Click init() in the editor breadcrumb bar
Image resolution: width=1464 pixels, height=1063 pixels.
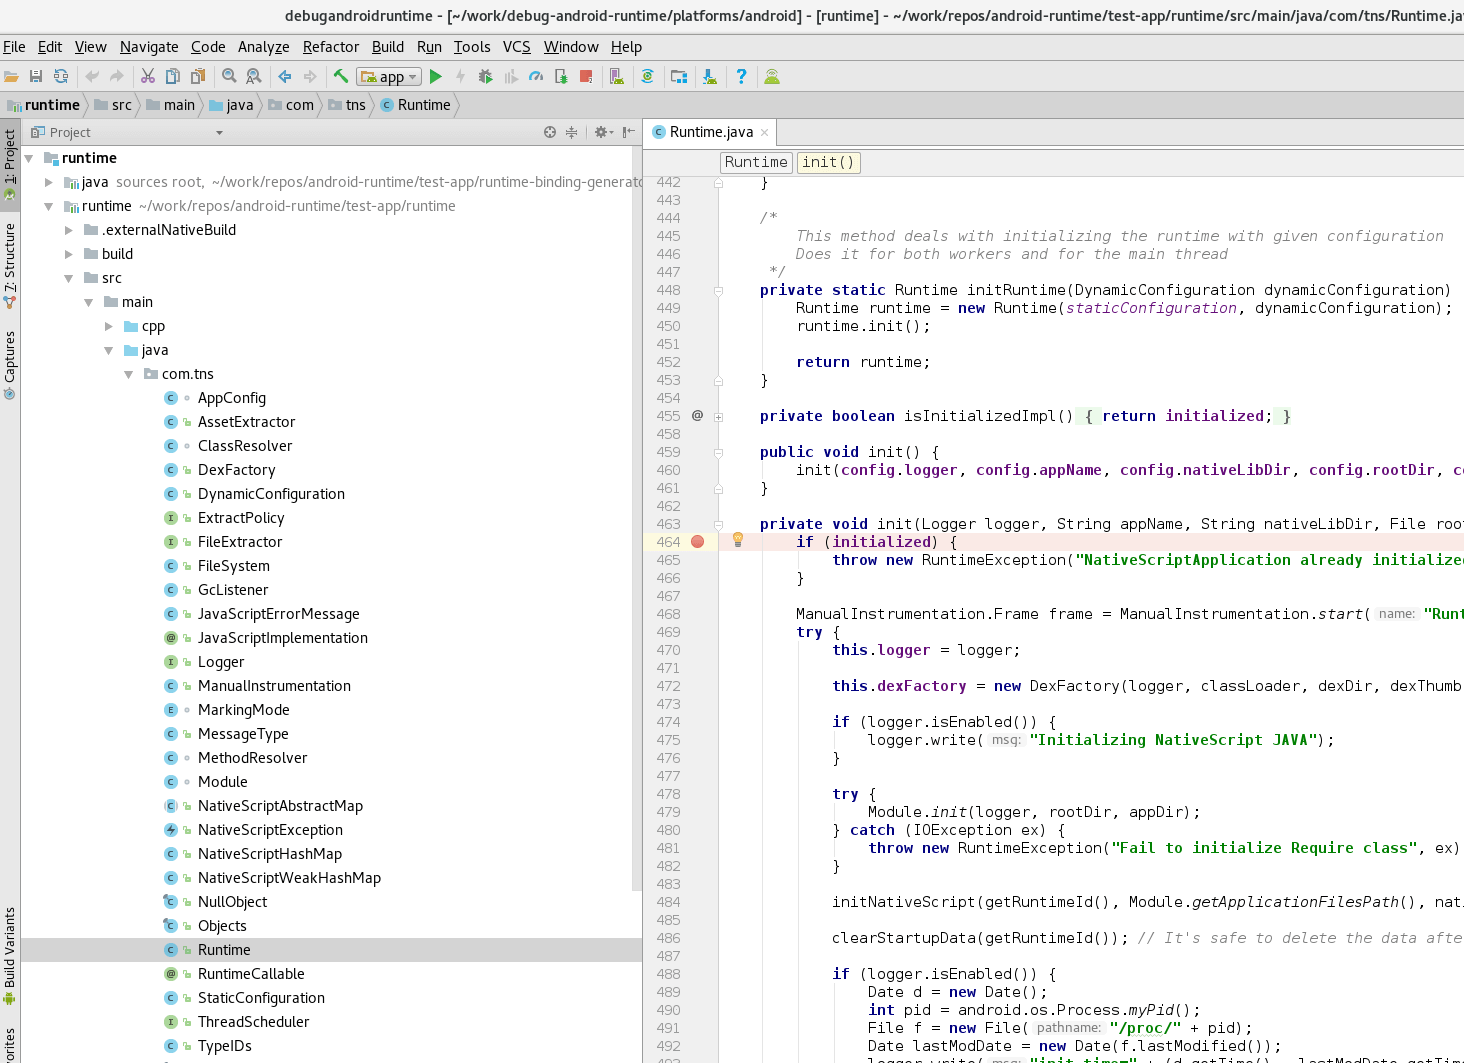(x=828, y=162)
